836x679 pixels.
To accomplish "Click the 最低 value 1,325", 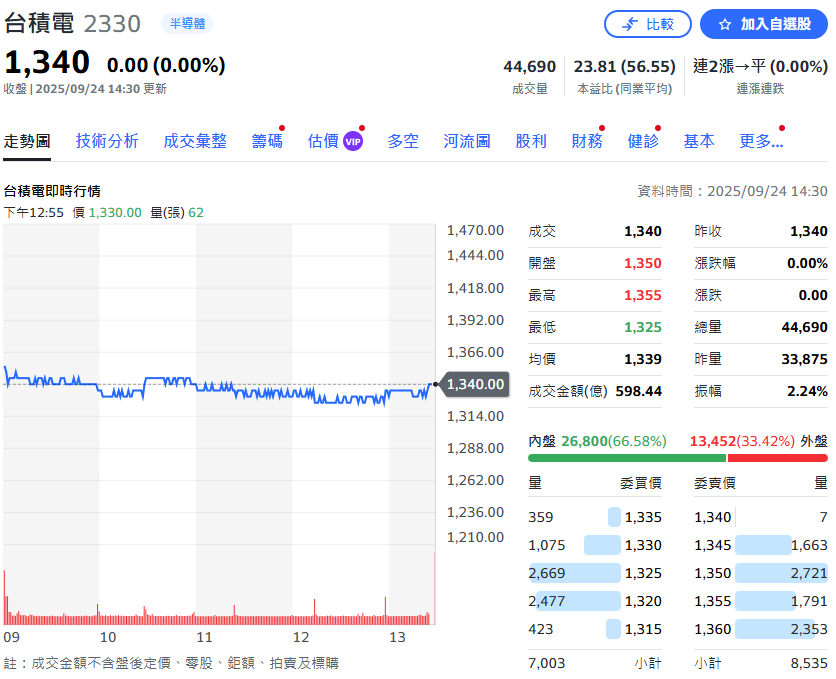I will 642,327.
